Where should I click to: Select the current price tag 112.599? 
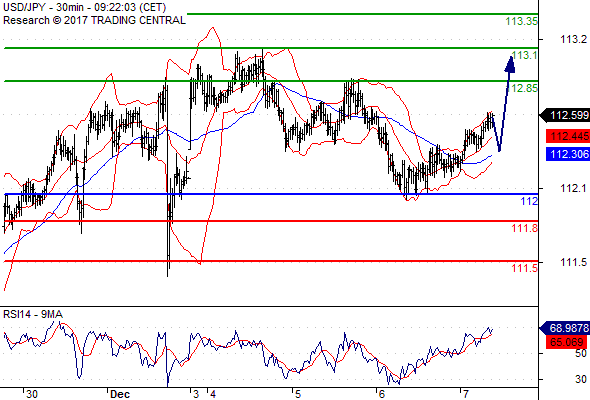[x=565, y=115]
